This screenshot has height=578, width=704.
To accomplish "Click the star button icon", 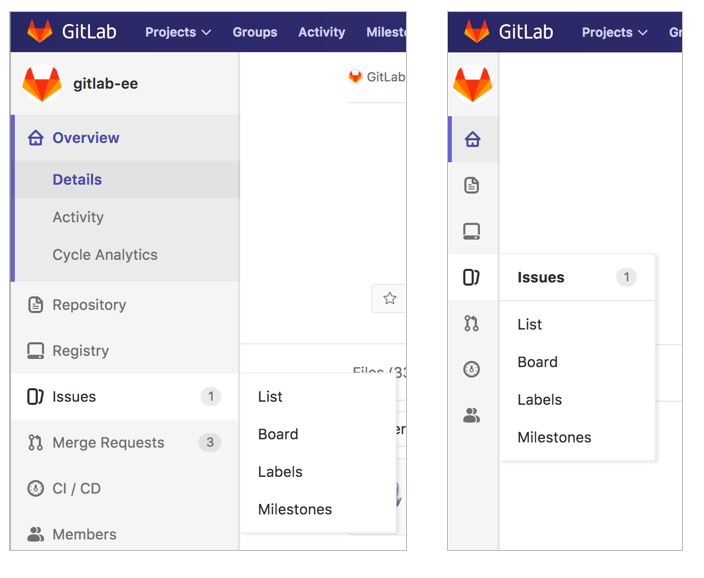I will click(x=390, y=298).
